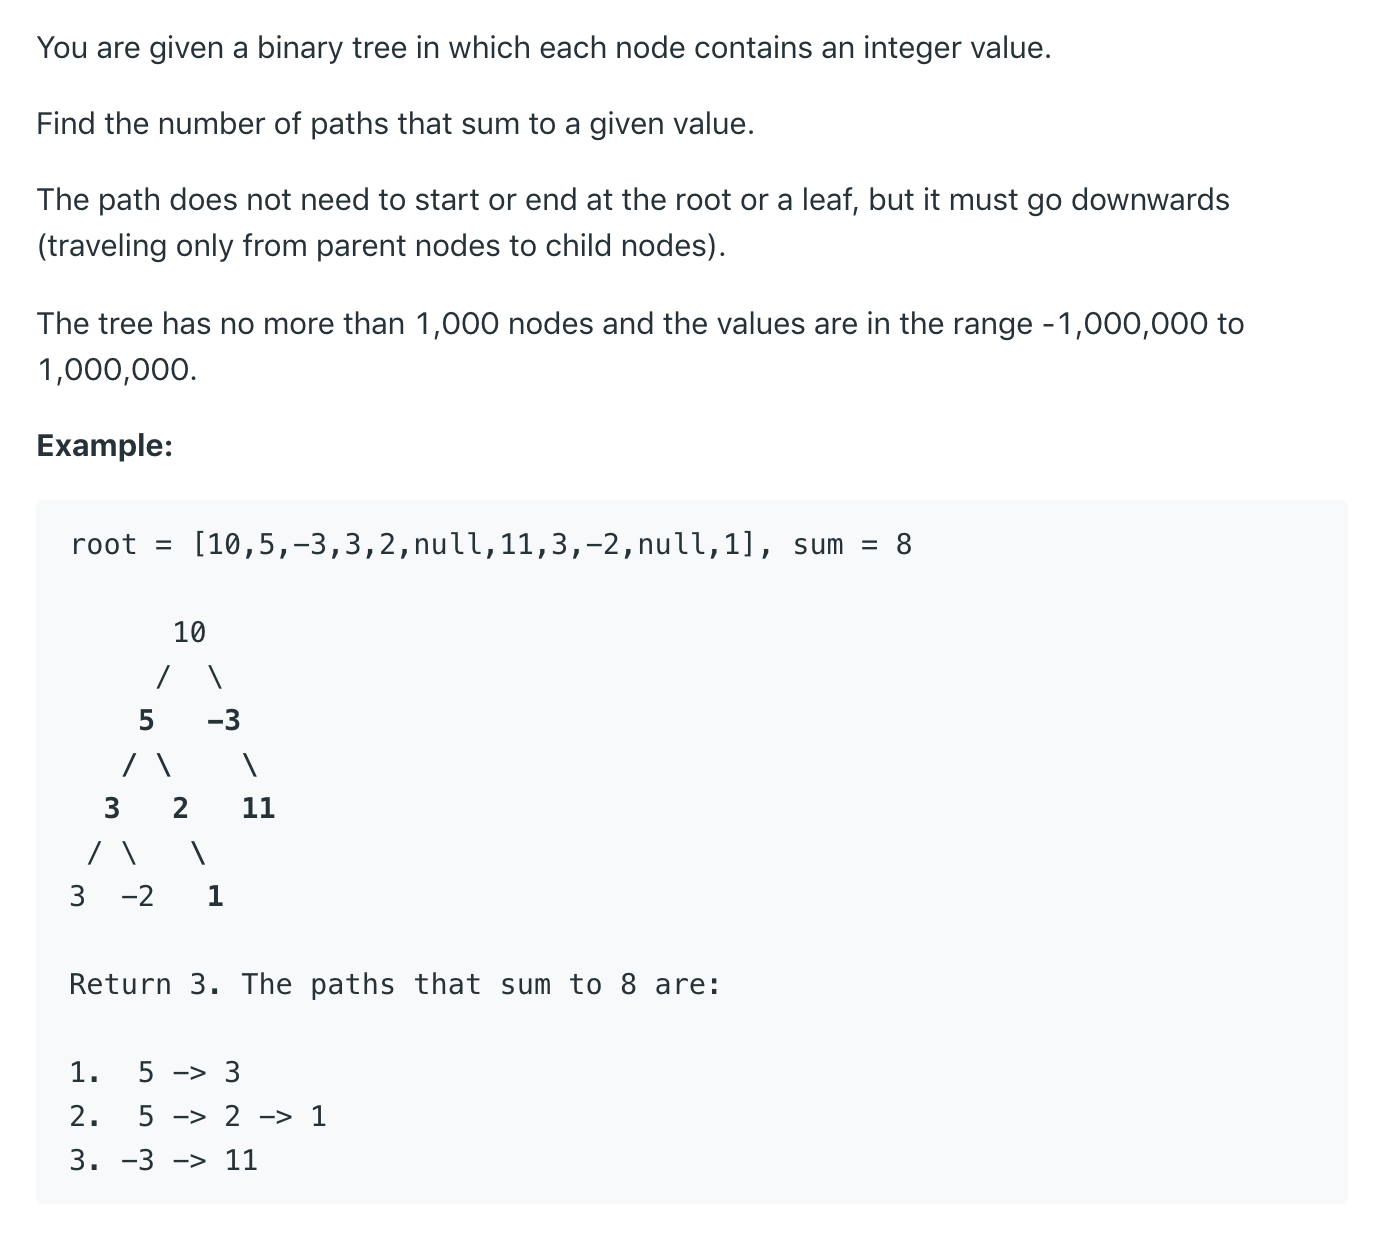Click the second path '5 -> 2 -> 1'
1380x1236 pixels.
[x=232, y=1116]
